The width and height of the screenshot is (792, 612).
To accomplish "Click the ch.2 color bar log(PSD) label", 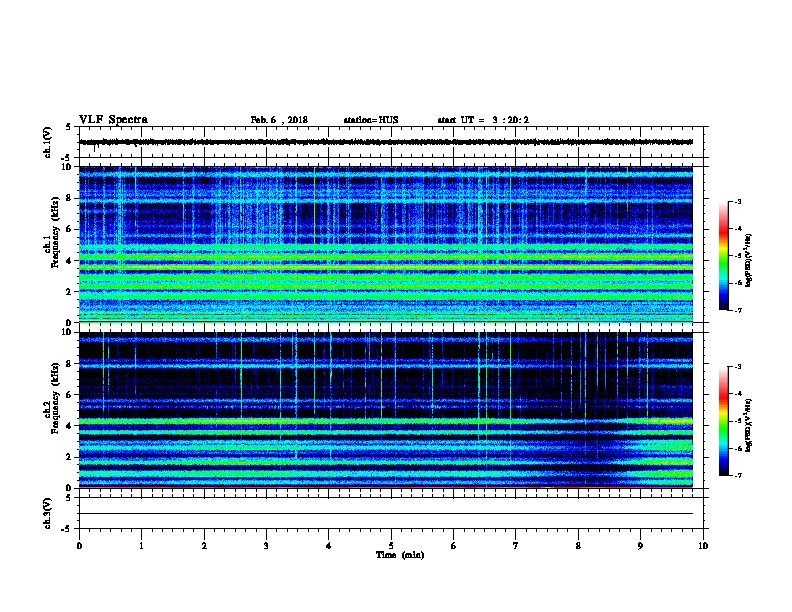I will [x=748, y=425].
